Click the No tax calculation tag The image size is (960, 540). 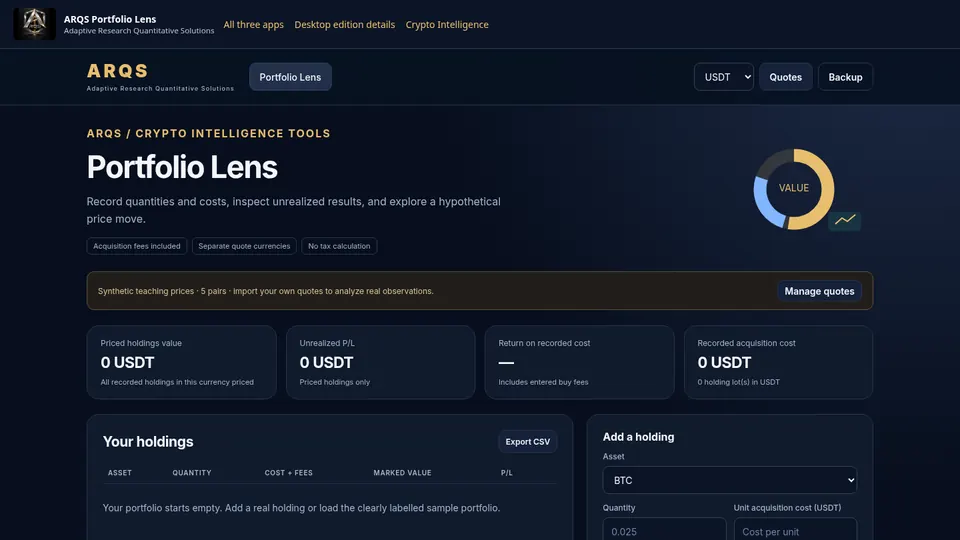pos(339,246)
